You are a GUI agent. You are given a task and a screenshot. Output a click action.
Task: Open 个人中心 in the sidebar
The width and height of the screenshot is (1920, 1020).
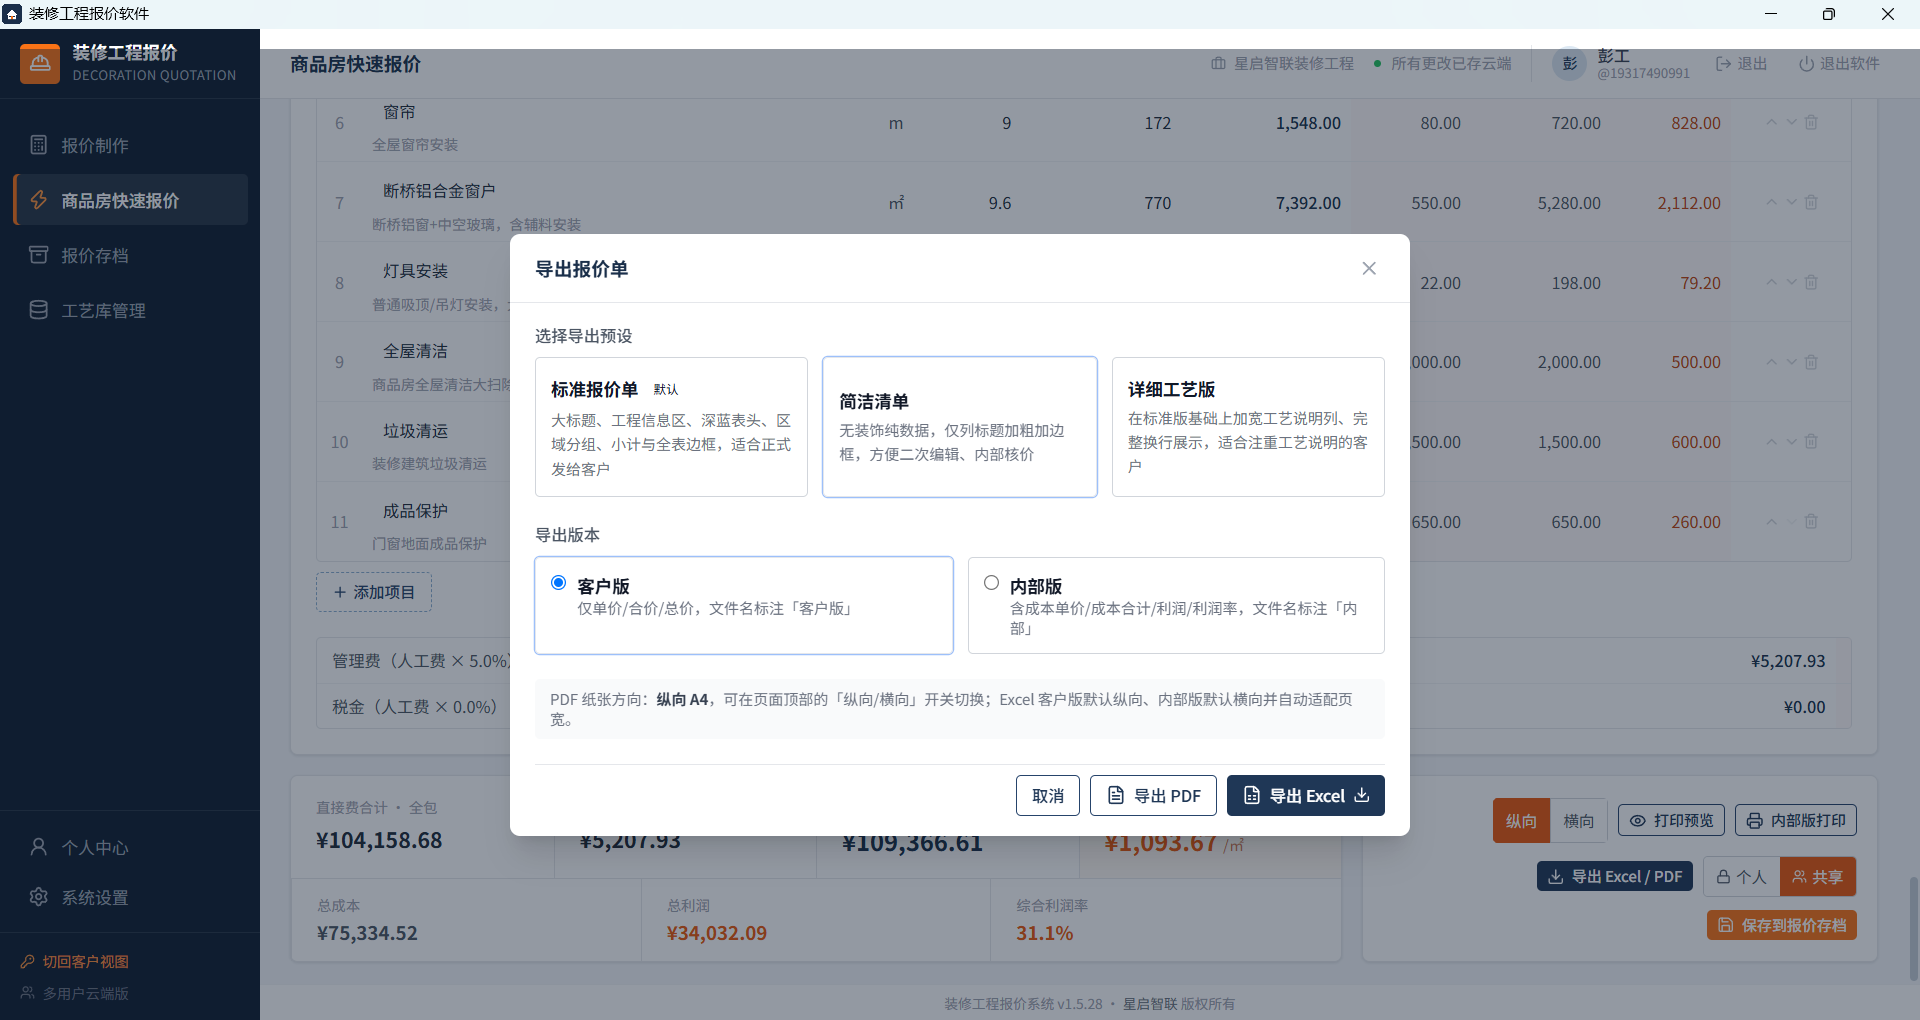pos(130,847)
